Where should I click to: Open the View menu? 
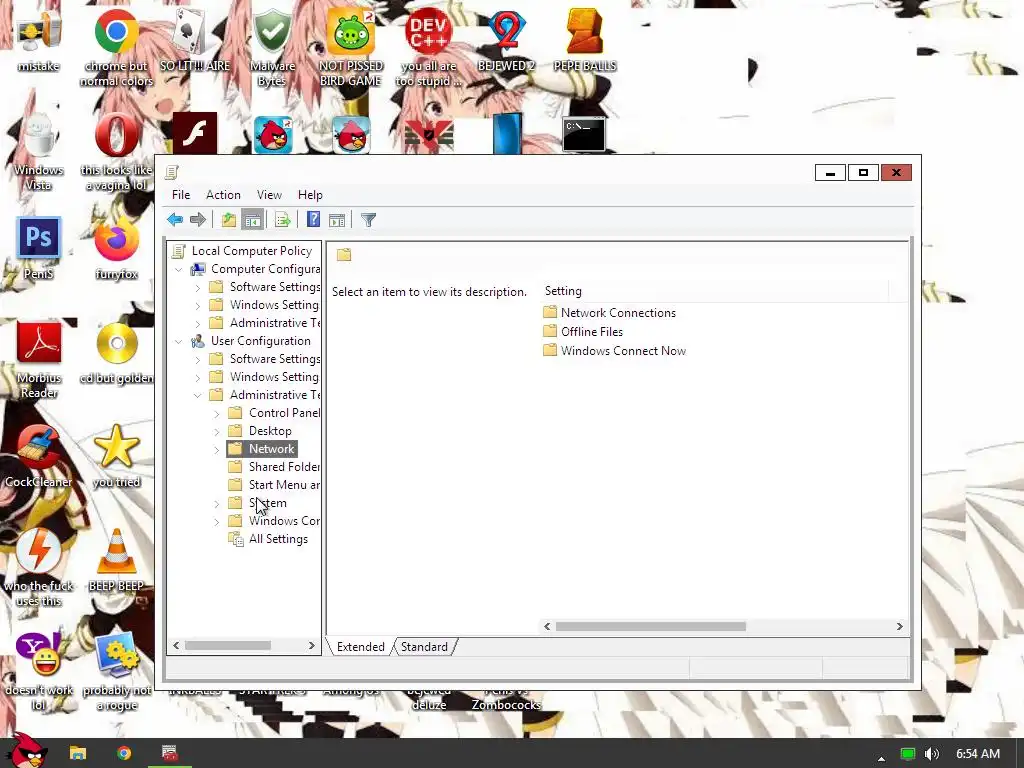pyautogui.click(x=269, y=195)
